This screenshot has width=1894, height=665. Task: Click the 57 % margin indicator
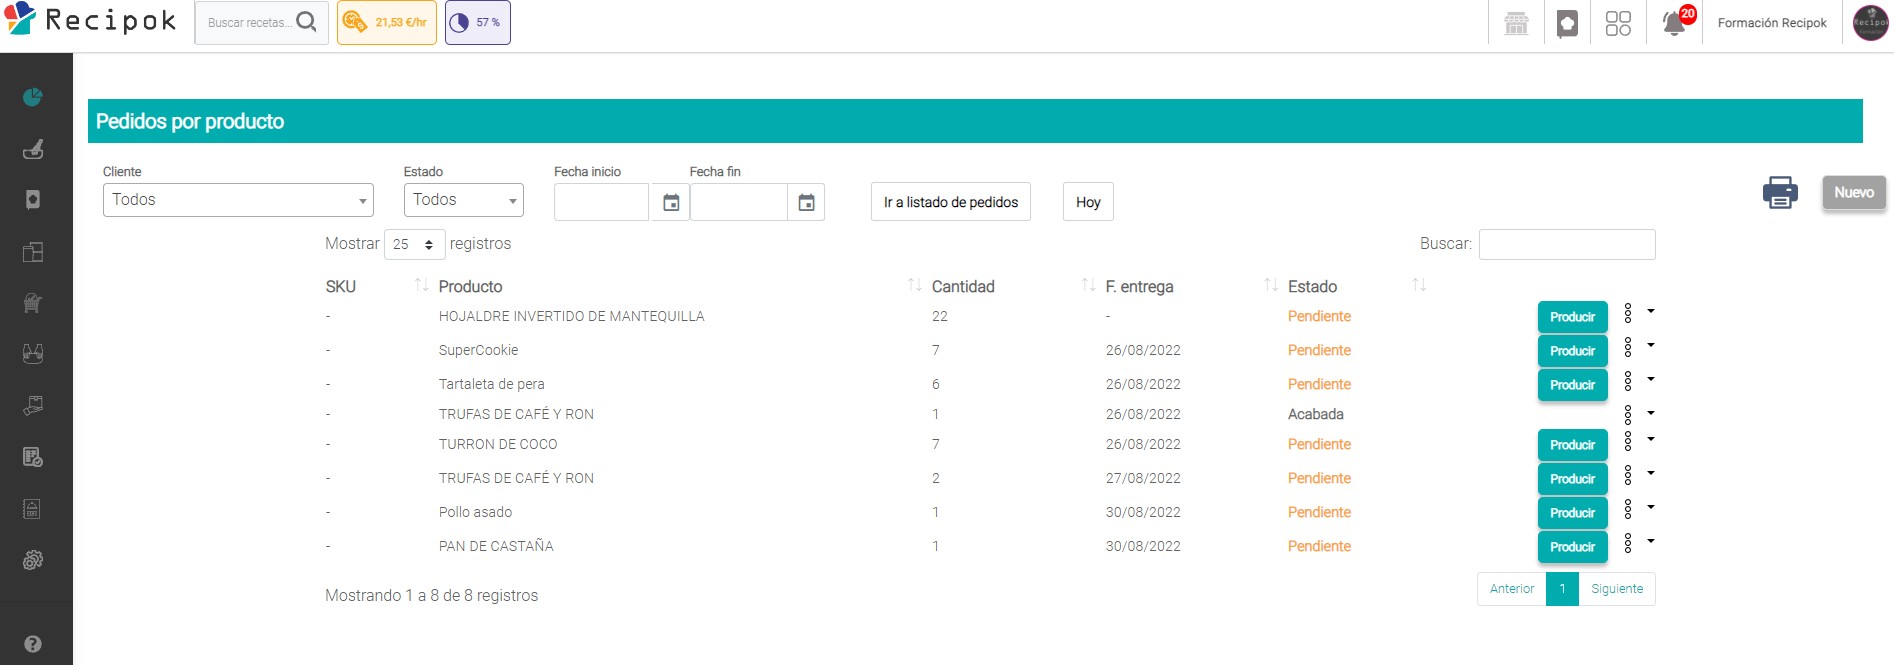click(478, 22)
